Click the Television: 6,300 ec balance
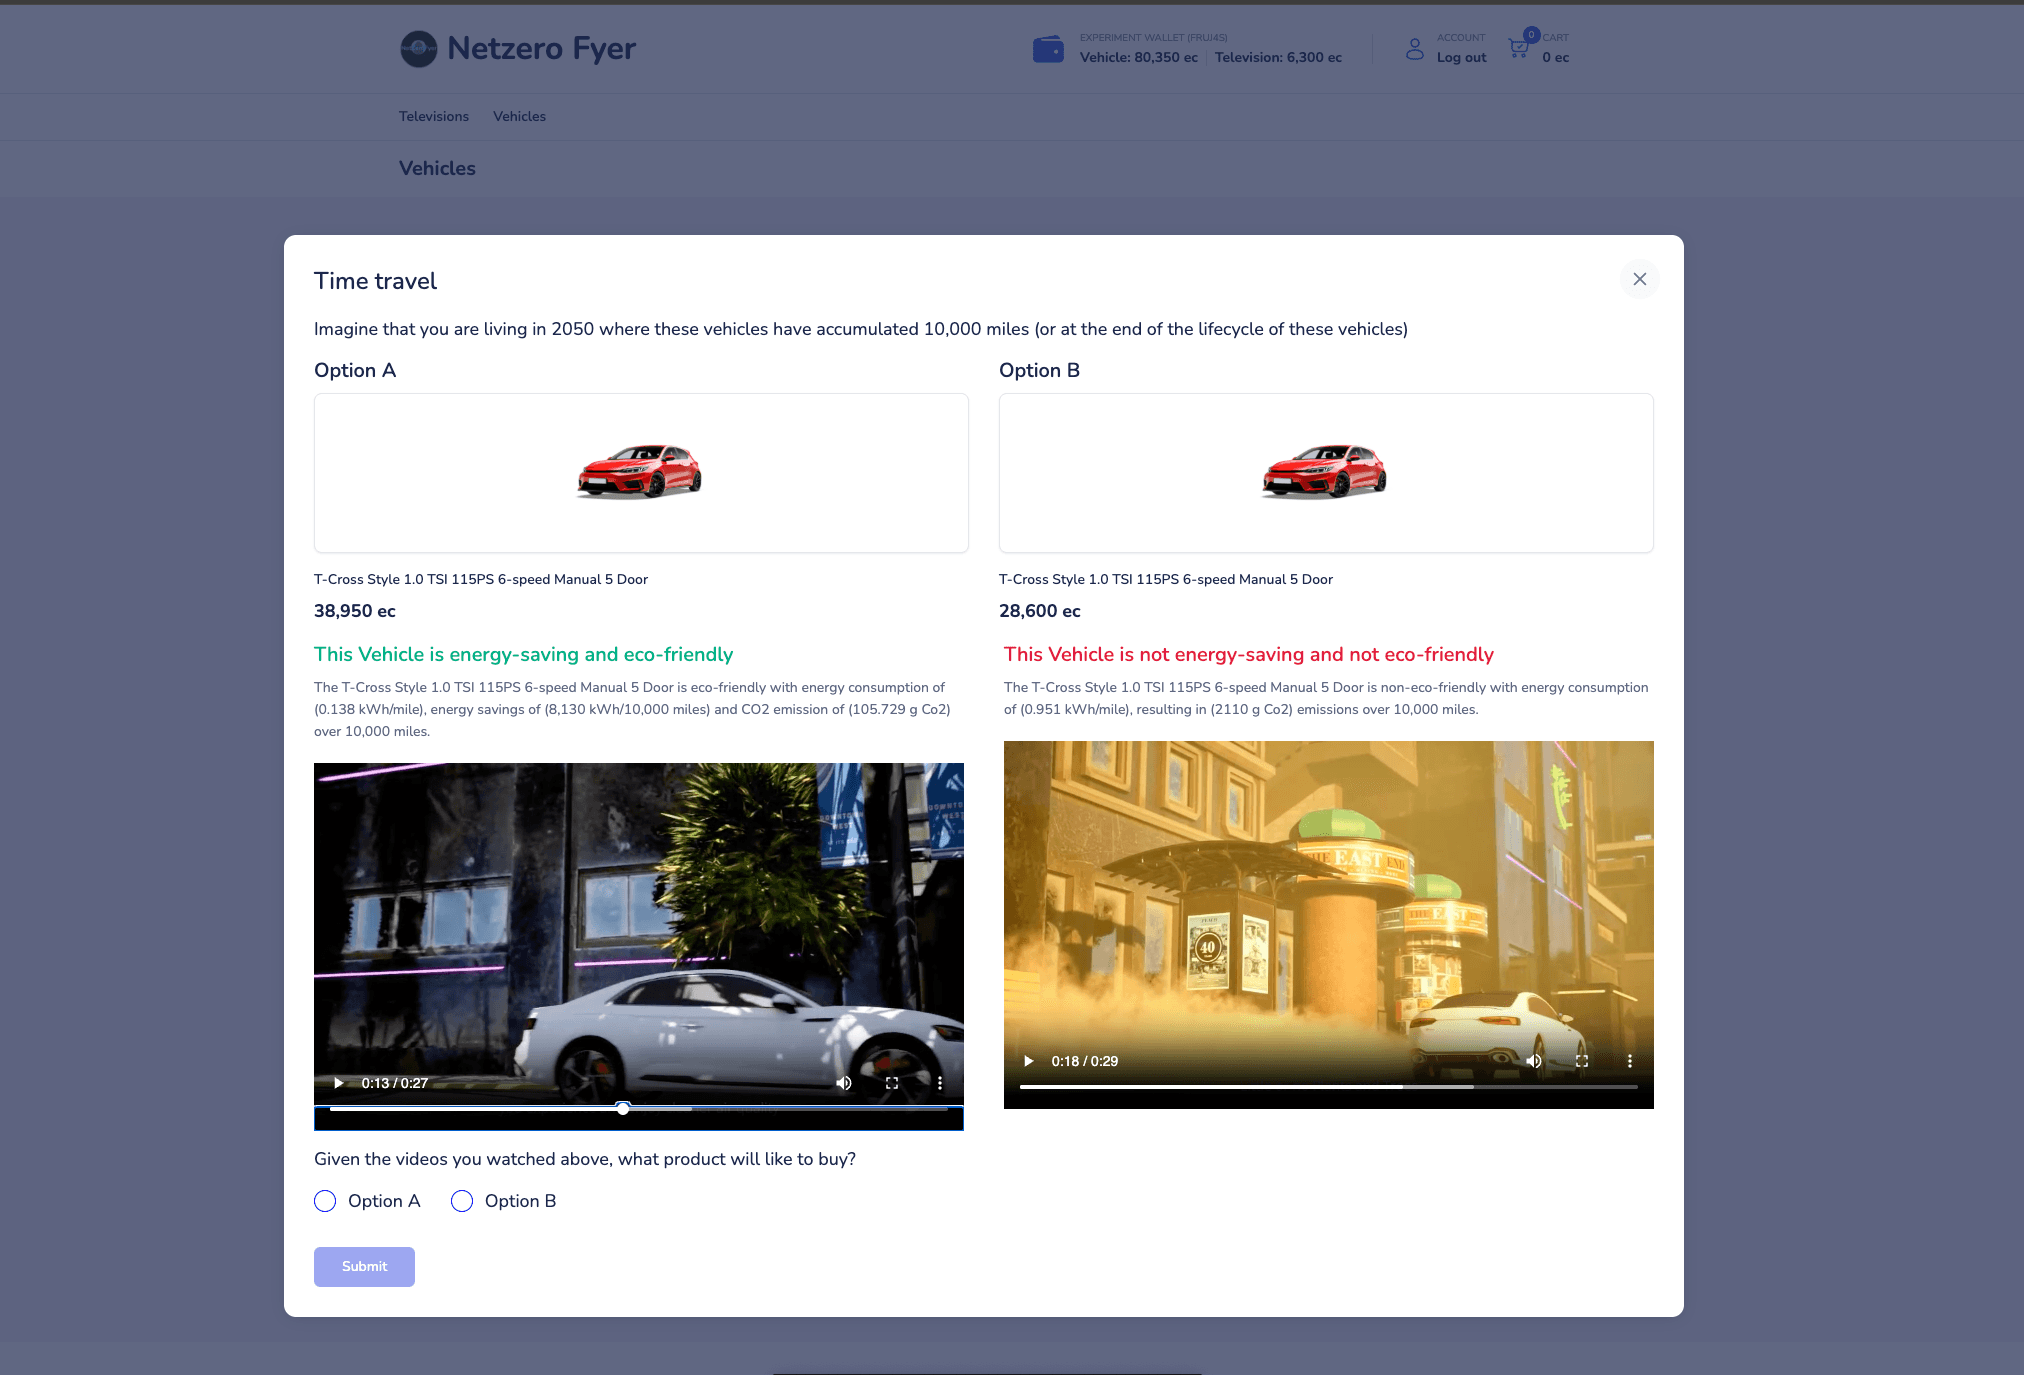This screenshot has height=1375, width=2024. (1278, 57)
